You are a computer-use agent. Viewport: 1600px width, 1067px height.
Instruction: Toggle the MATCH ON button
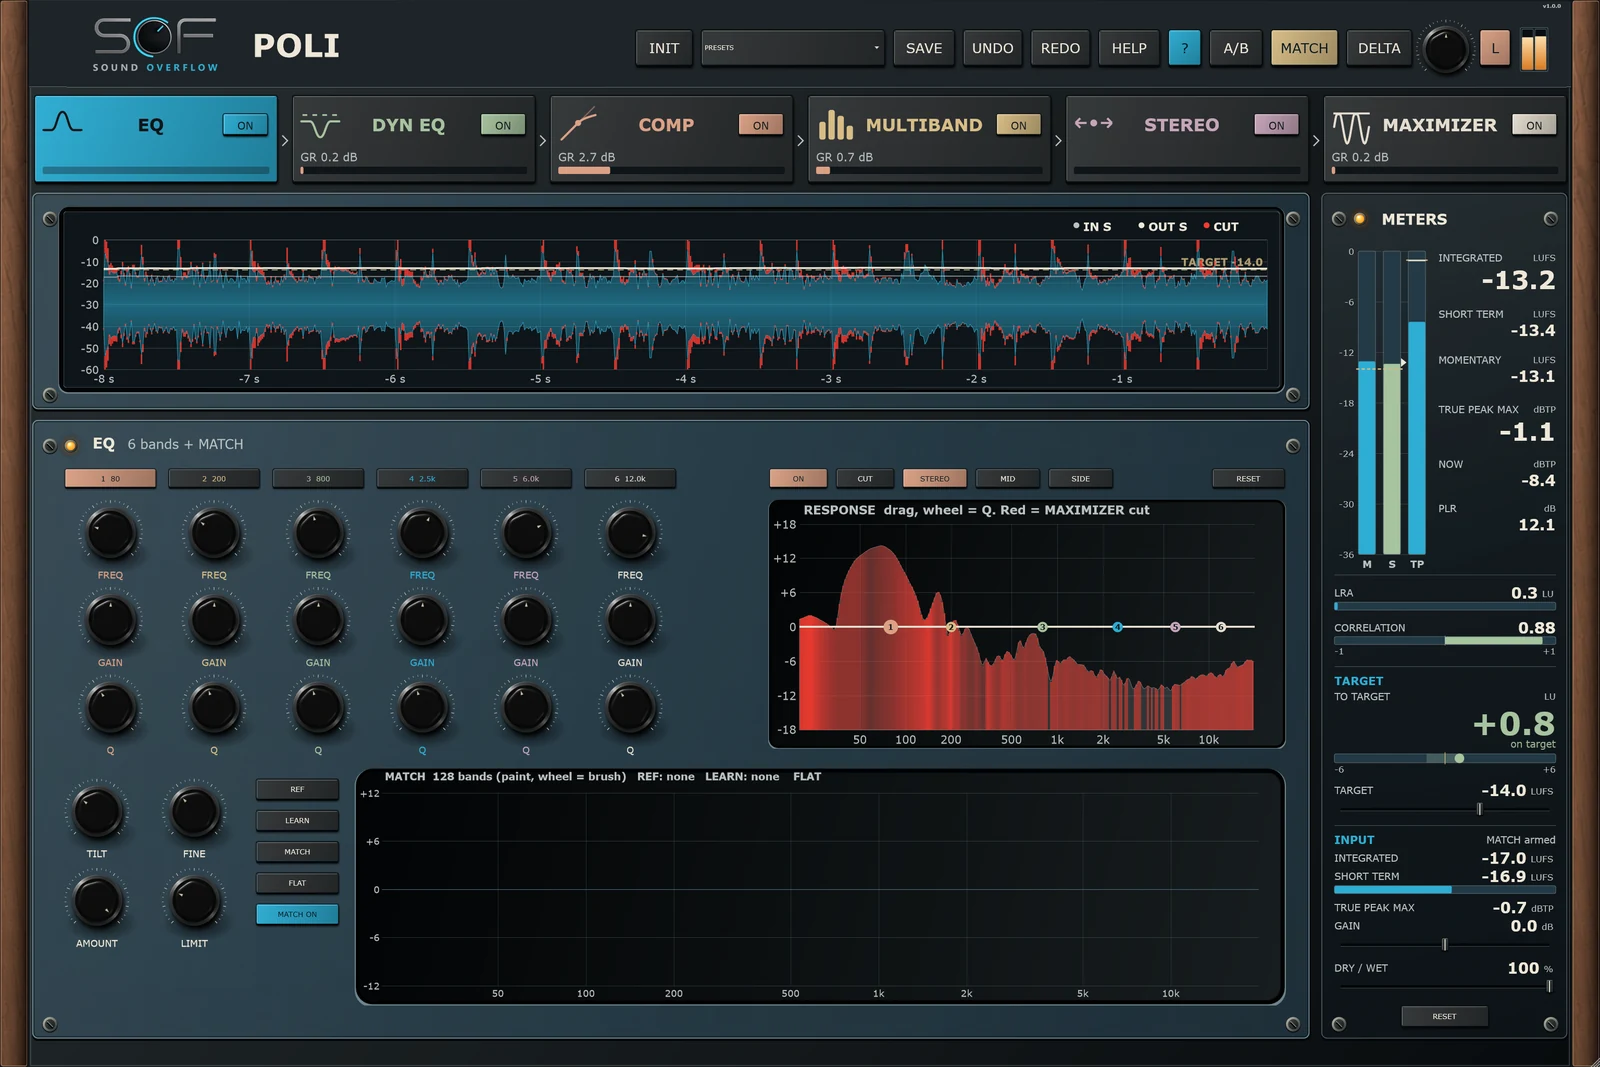tap(297, 914)
